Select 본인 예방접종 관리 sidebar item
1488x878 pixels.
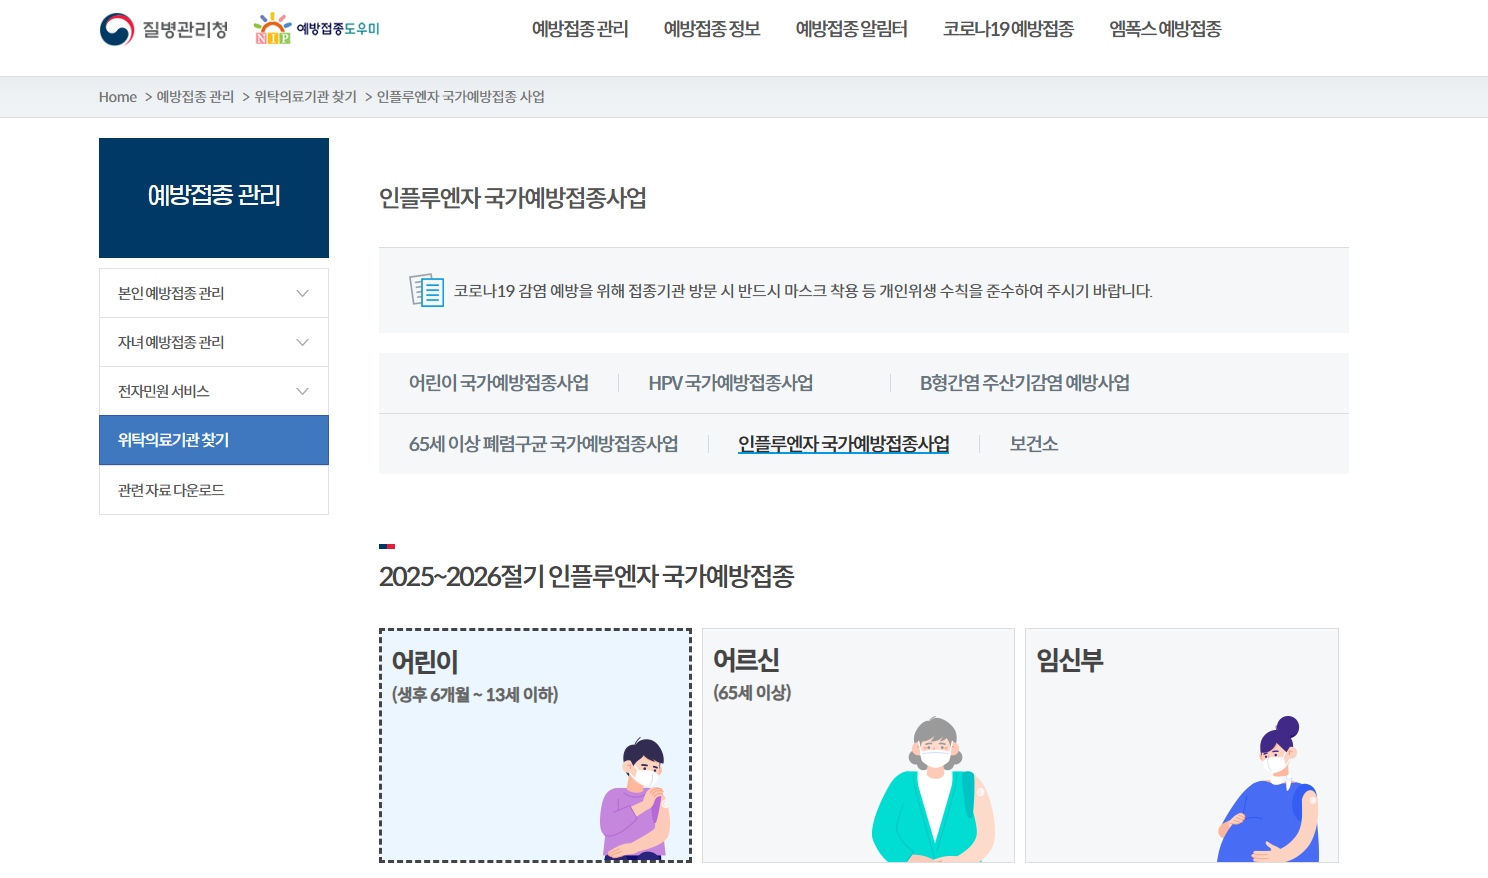[214, 293]
